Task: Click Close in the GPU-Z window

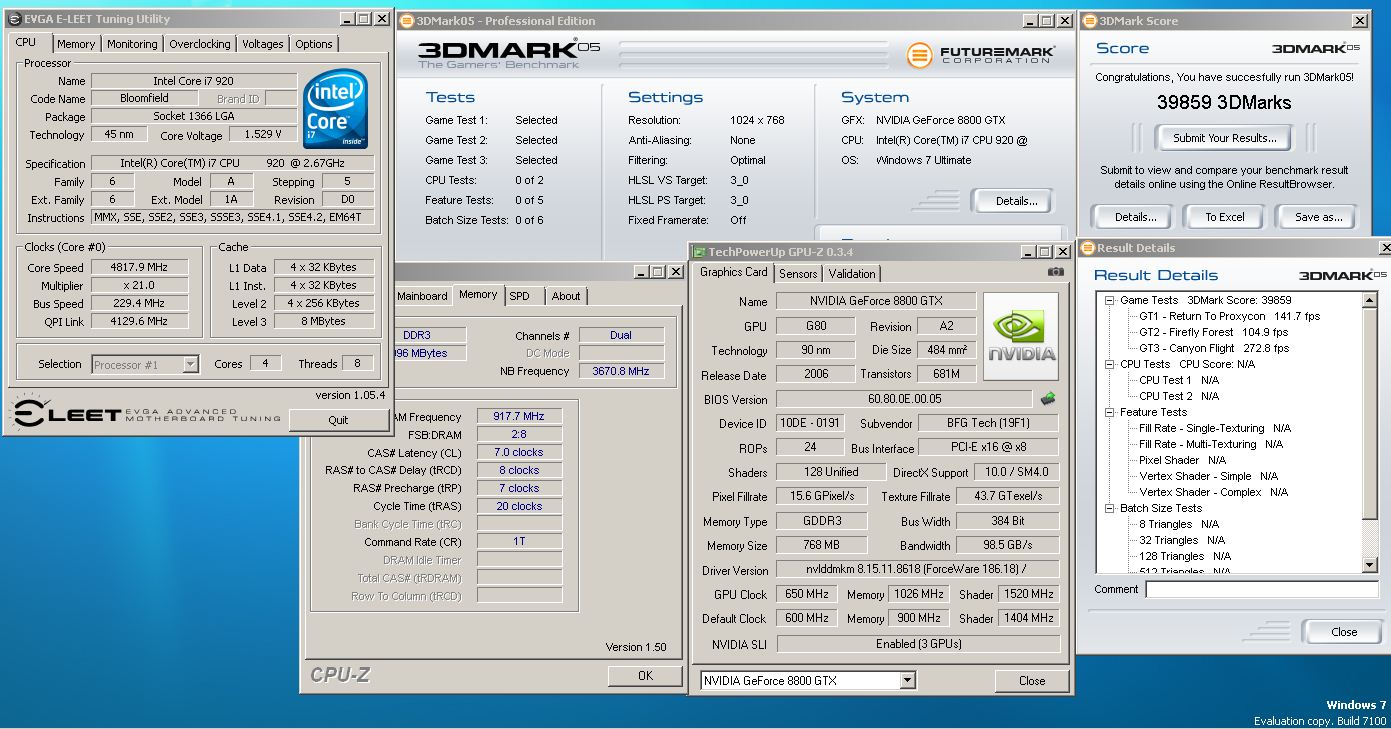Action: [1032, 681]
